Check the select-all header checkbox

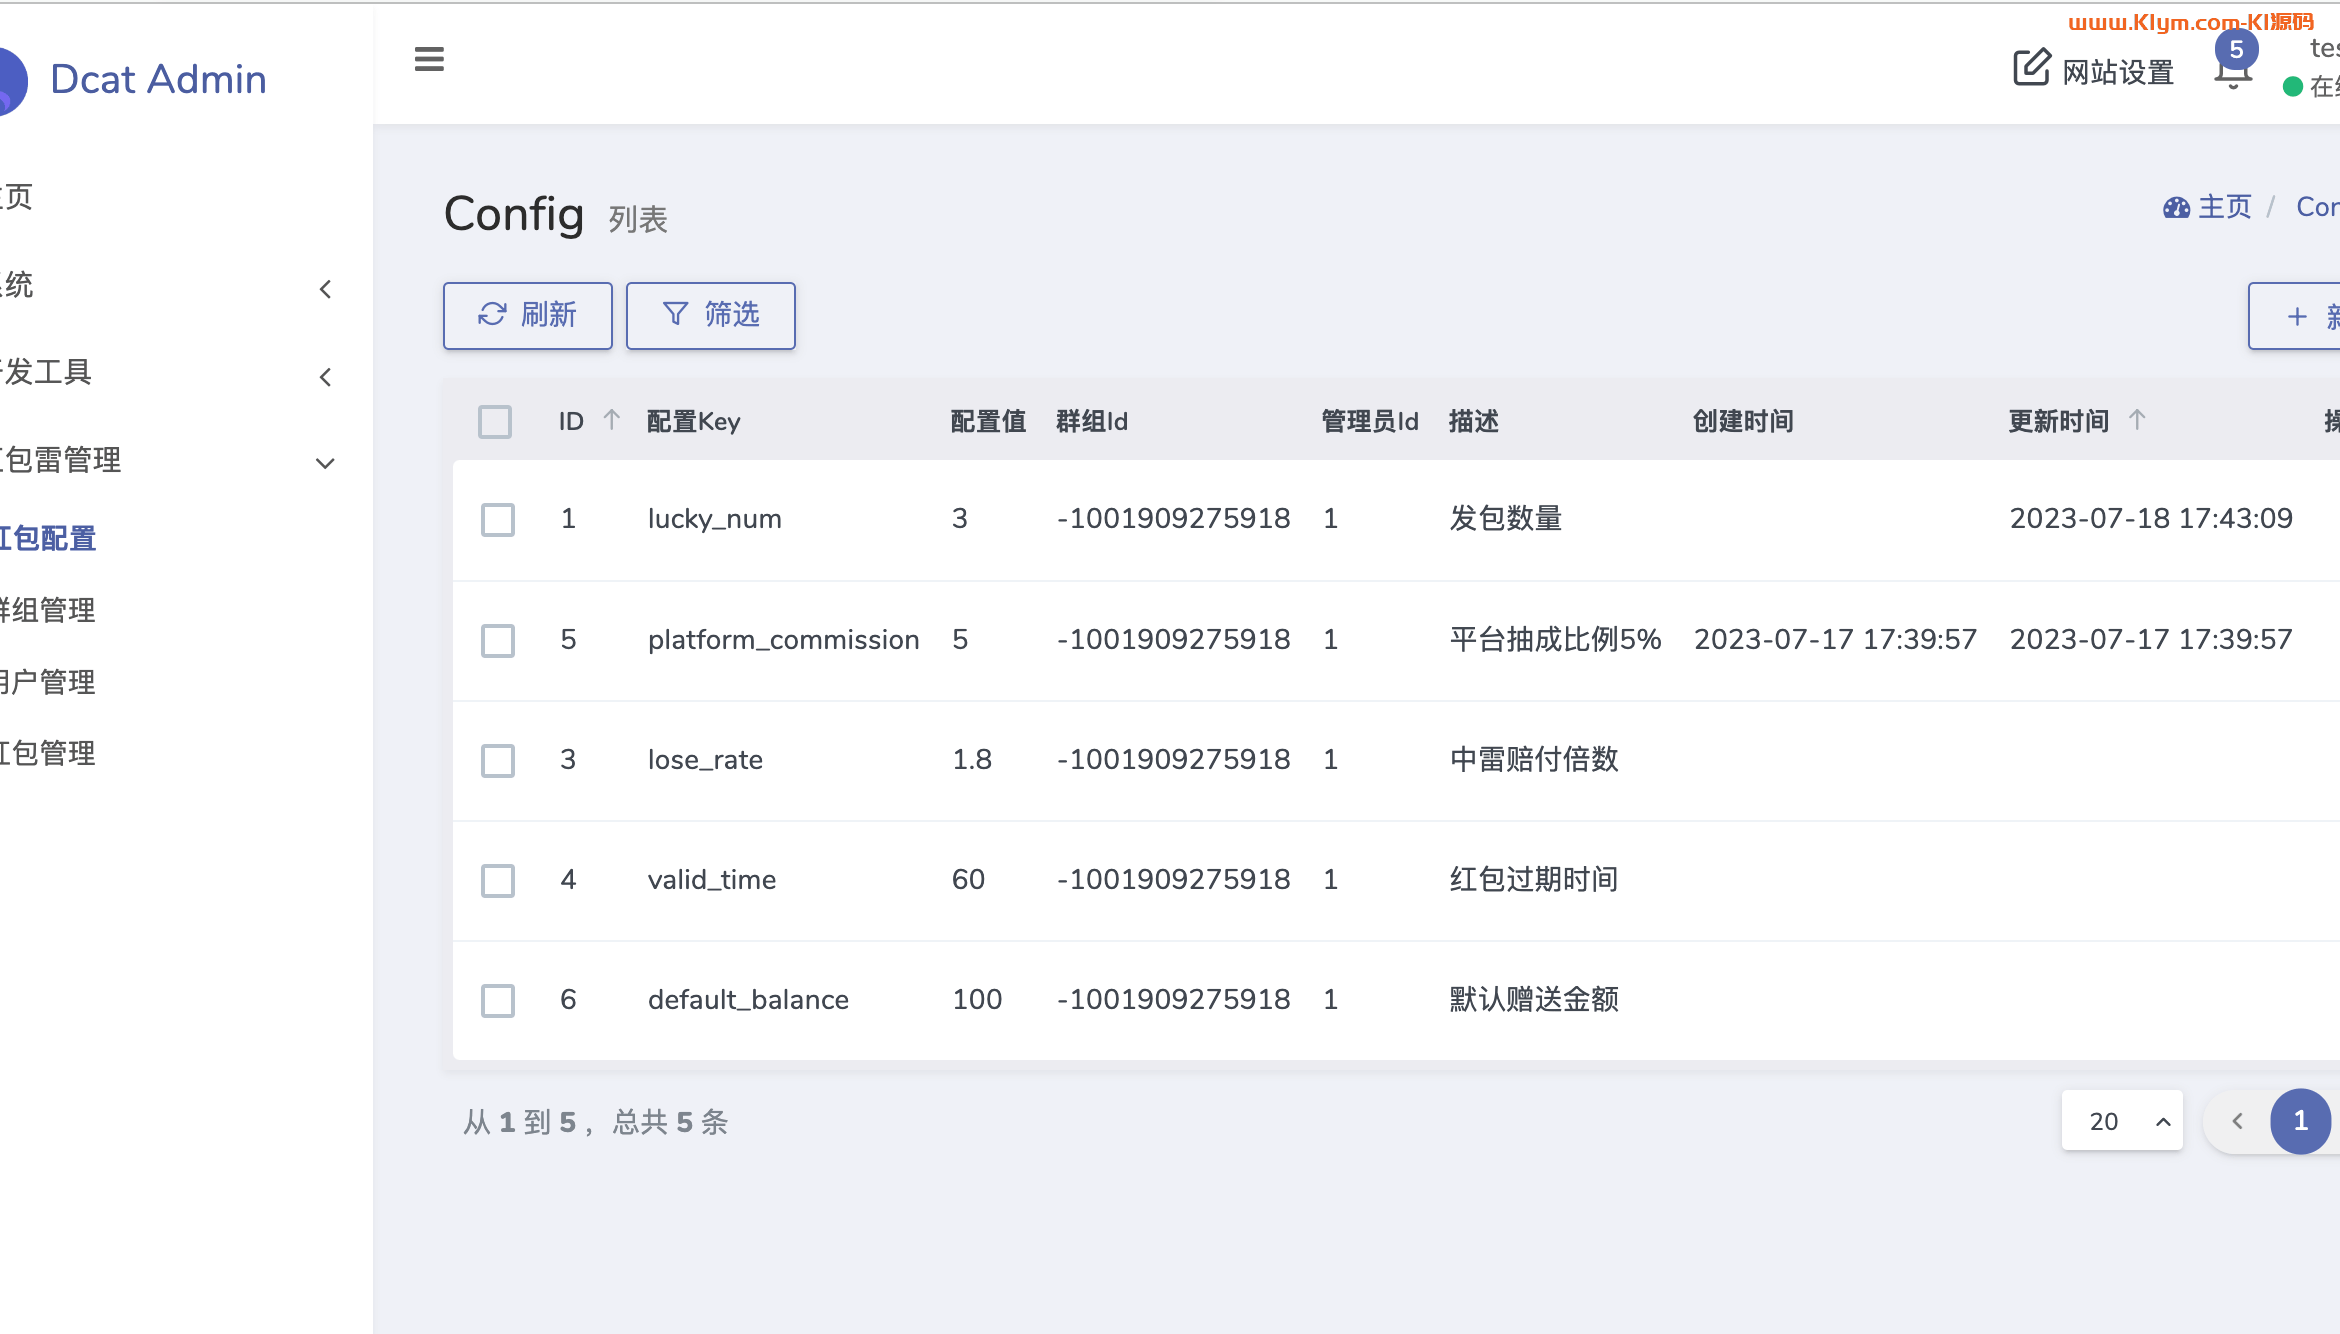[495, 422]
